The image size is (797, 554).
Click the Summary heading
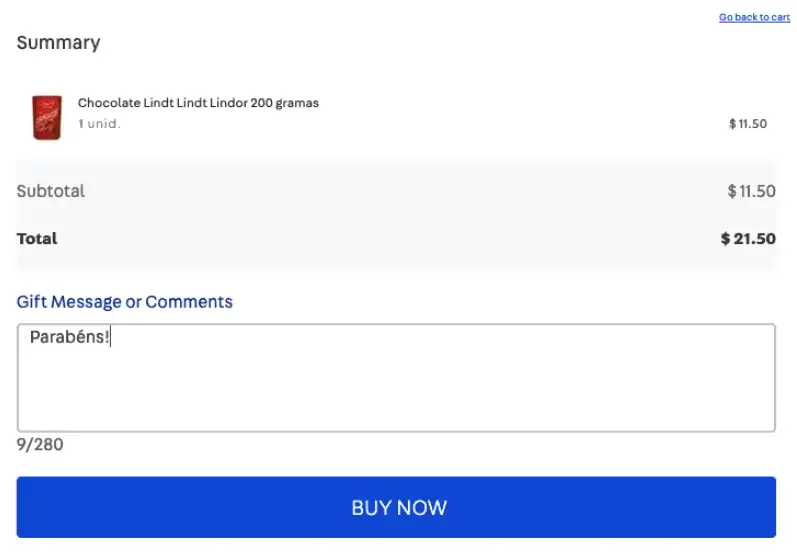click(x=58, y=43)
